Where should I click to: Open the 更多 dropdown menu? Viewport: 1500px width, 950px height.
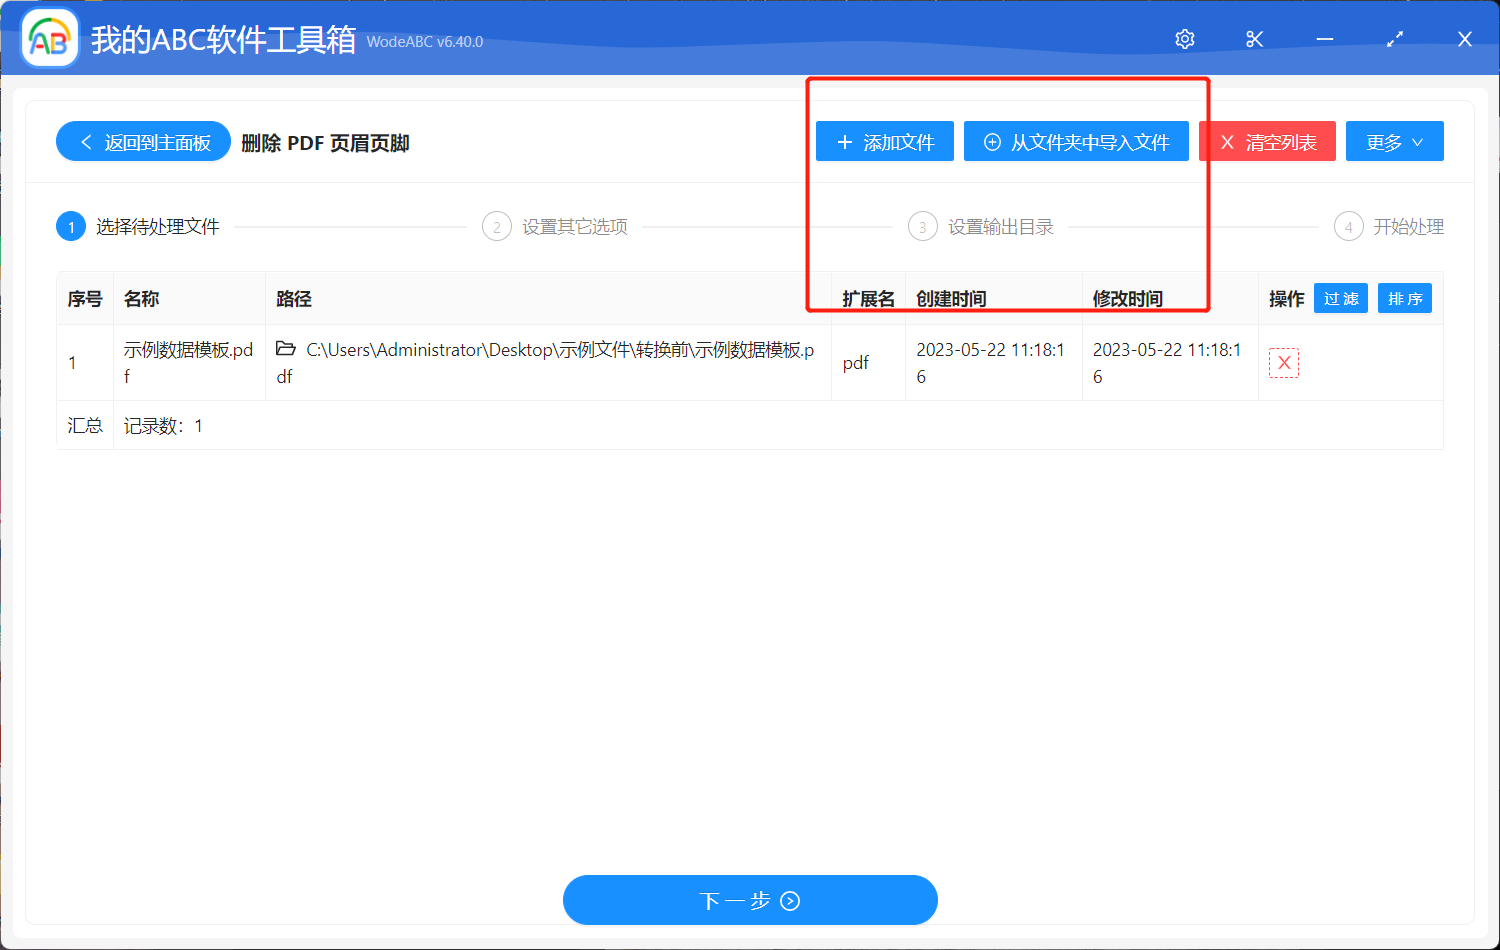pyautogui.click(x=1394, y=141)
